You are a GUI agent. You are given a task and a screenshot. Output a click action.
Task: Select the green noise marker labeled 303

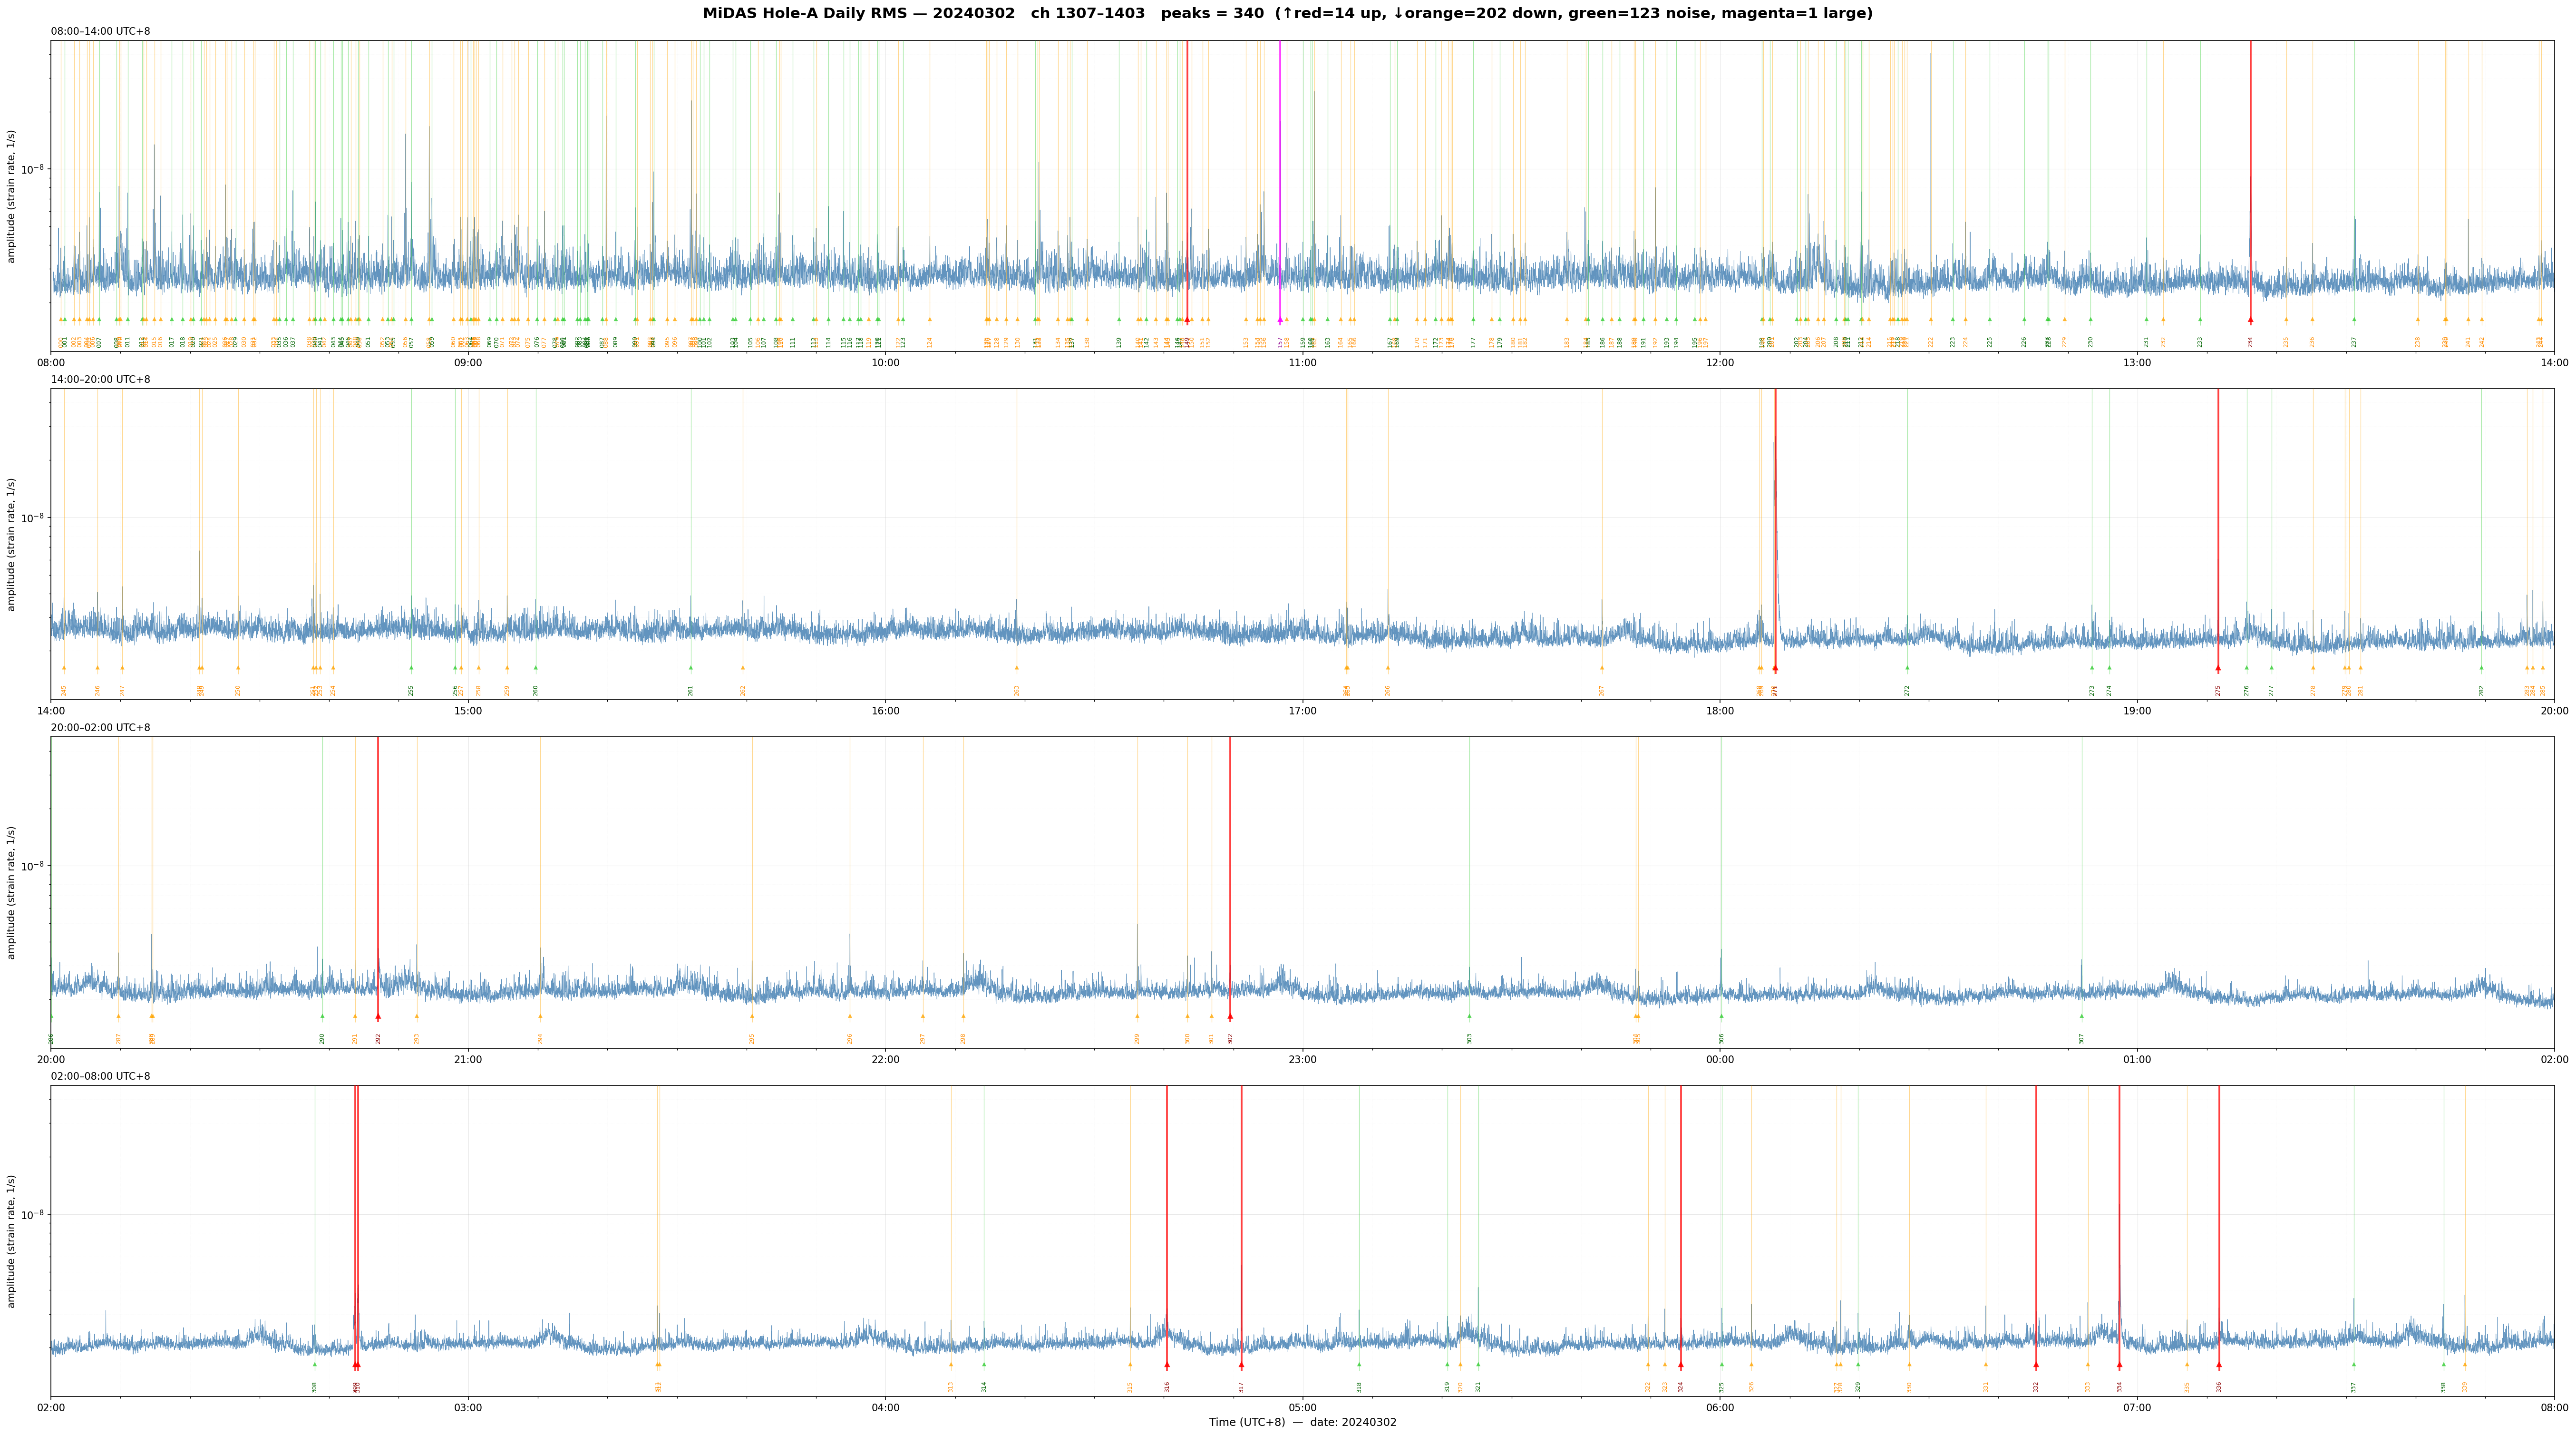(x=1469, y=1016)
